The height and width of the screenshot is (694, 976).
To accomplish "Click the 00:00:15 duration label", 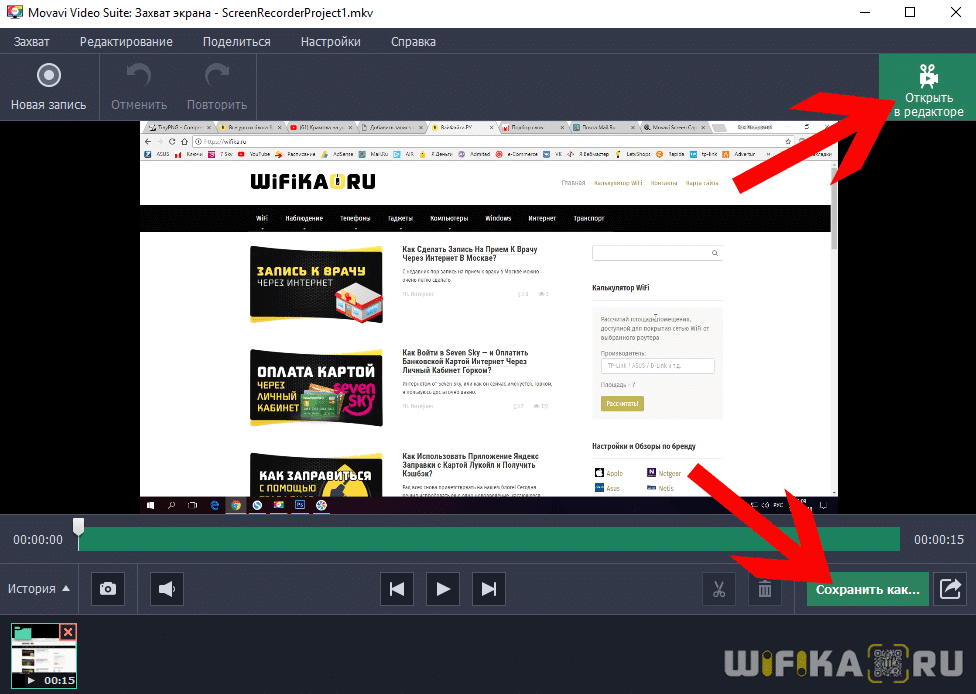I will 939,540.
